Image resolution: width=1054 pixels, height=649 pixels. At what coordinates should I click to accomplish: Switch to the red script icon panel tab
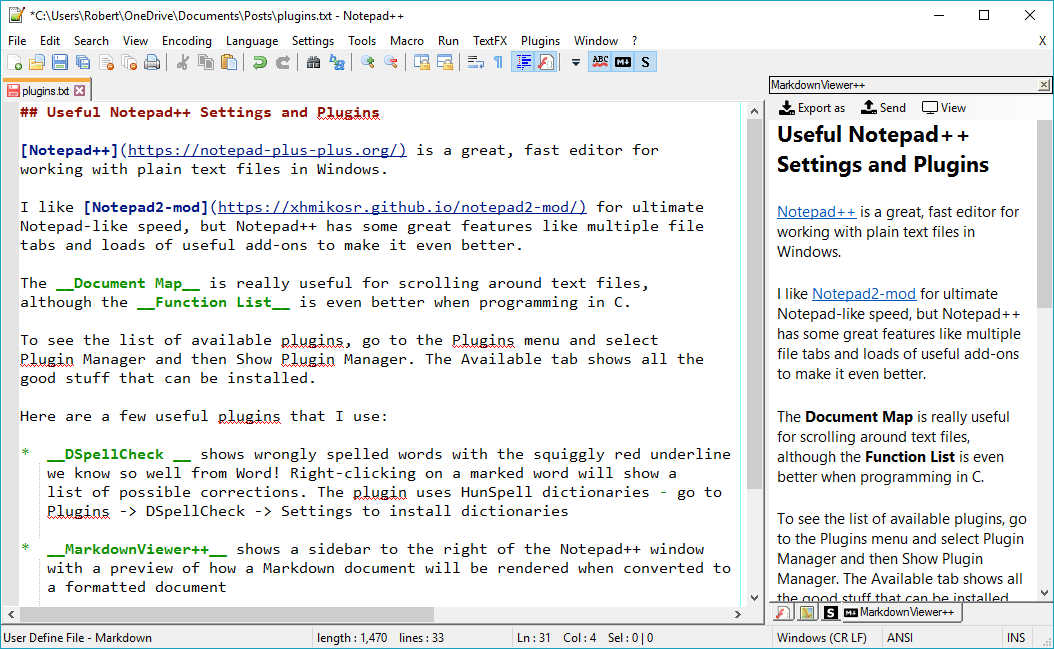point(782,613)
